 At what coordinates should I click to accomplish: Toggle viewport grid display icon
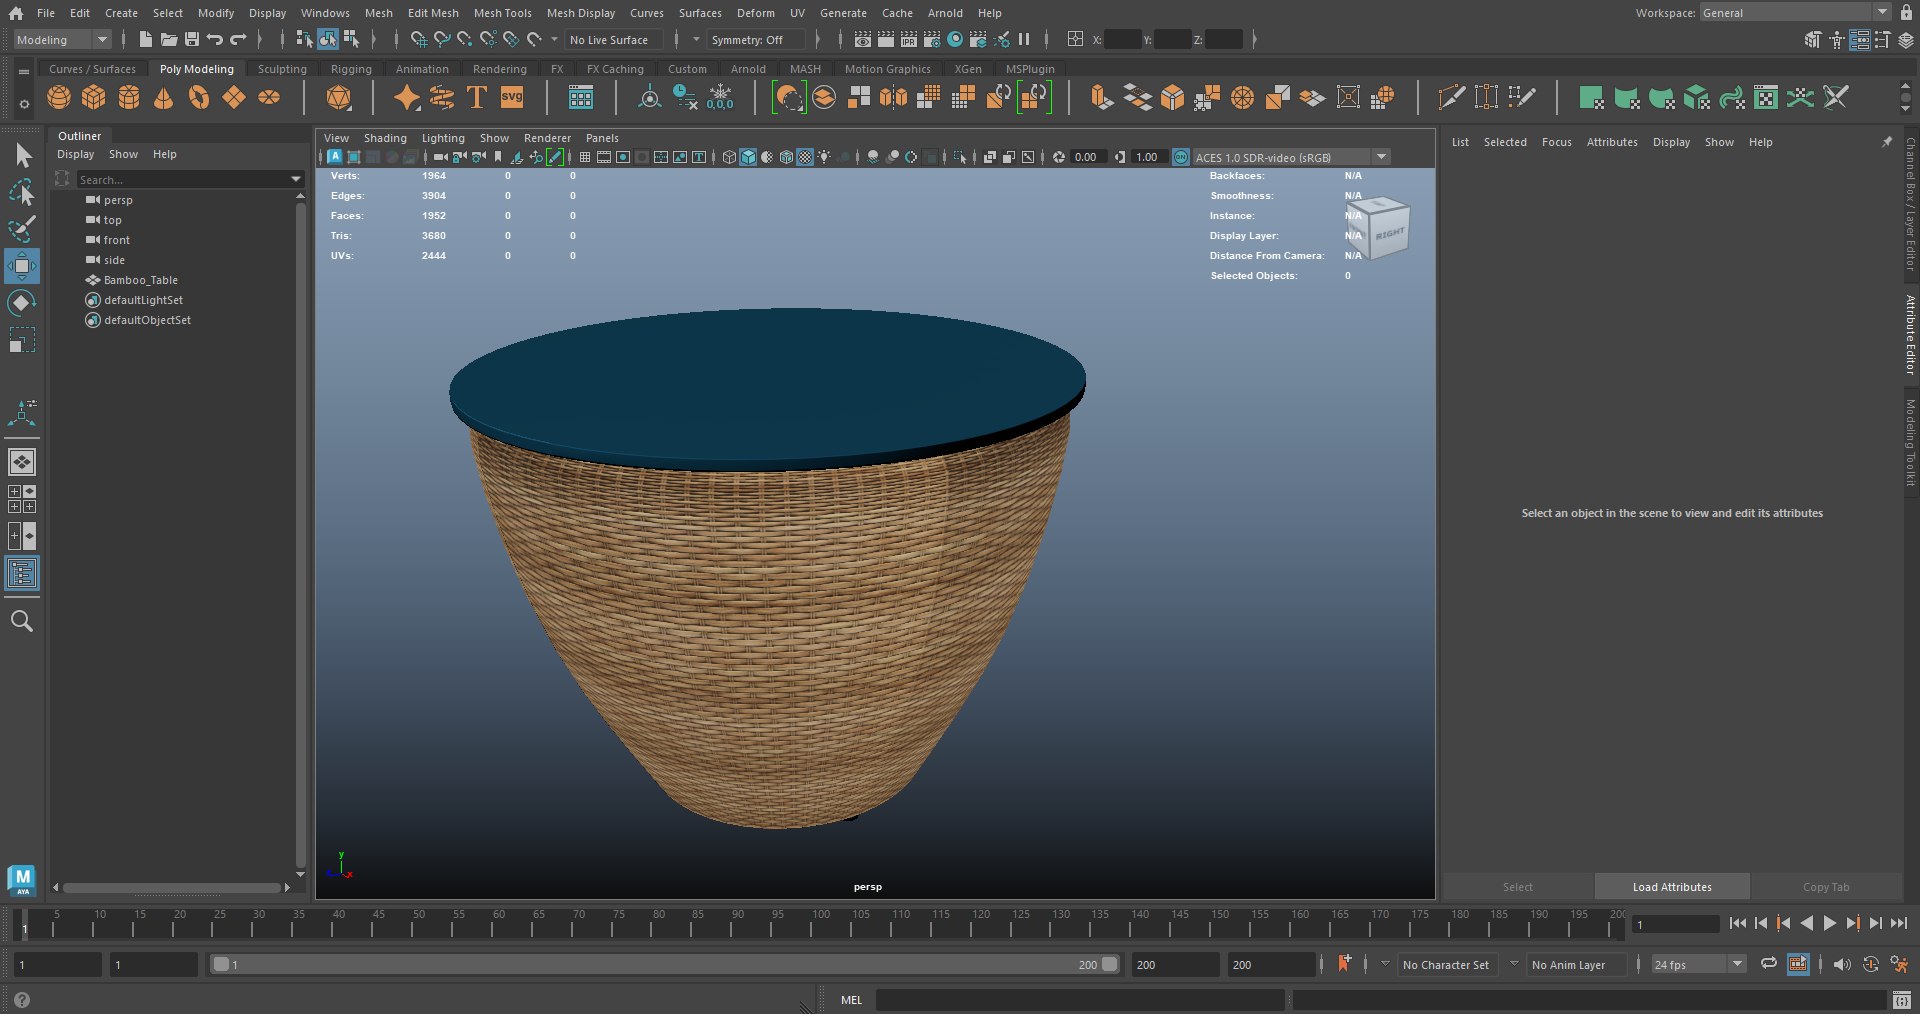pyautogui.click(x=585, y=157)
